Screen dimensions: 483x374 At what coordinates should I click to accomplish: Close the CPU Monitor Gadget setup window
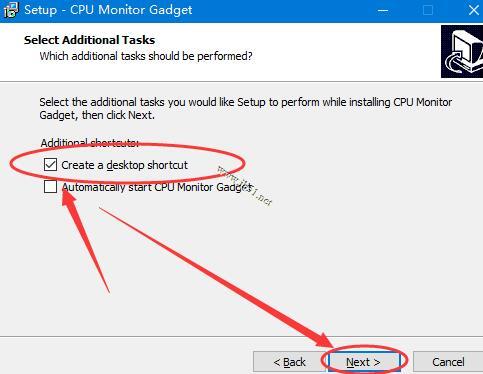(473, 10)
